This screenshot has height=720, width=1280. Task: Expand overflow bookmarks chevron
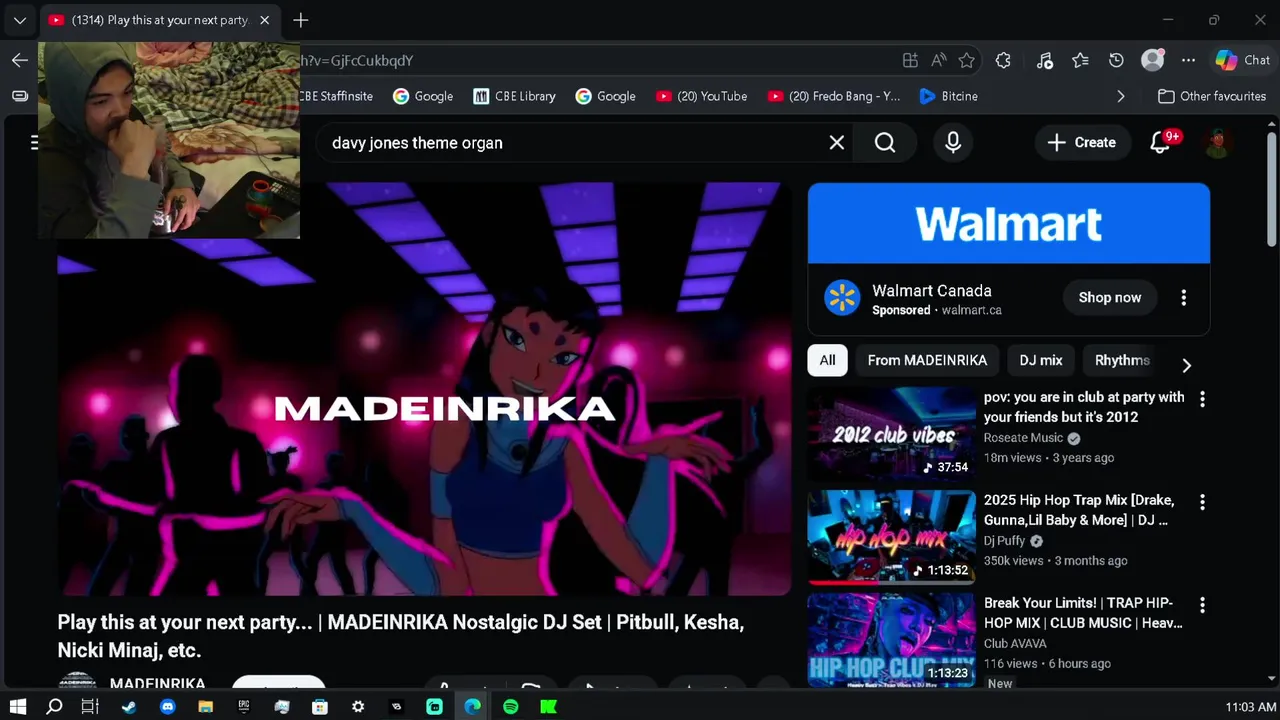[x=1120, y=96]
